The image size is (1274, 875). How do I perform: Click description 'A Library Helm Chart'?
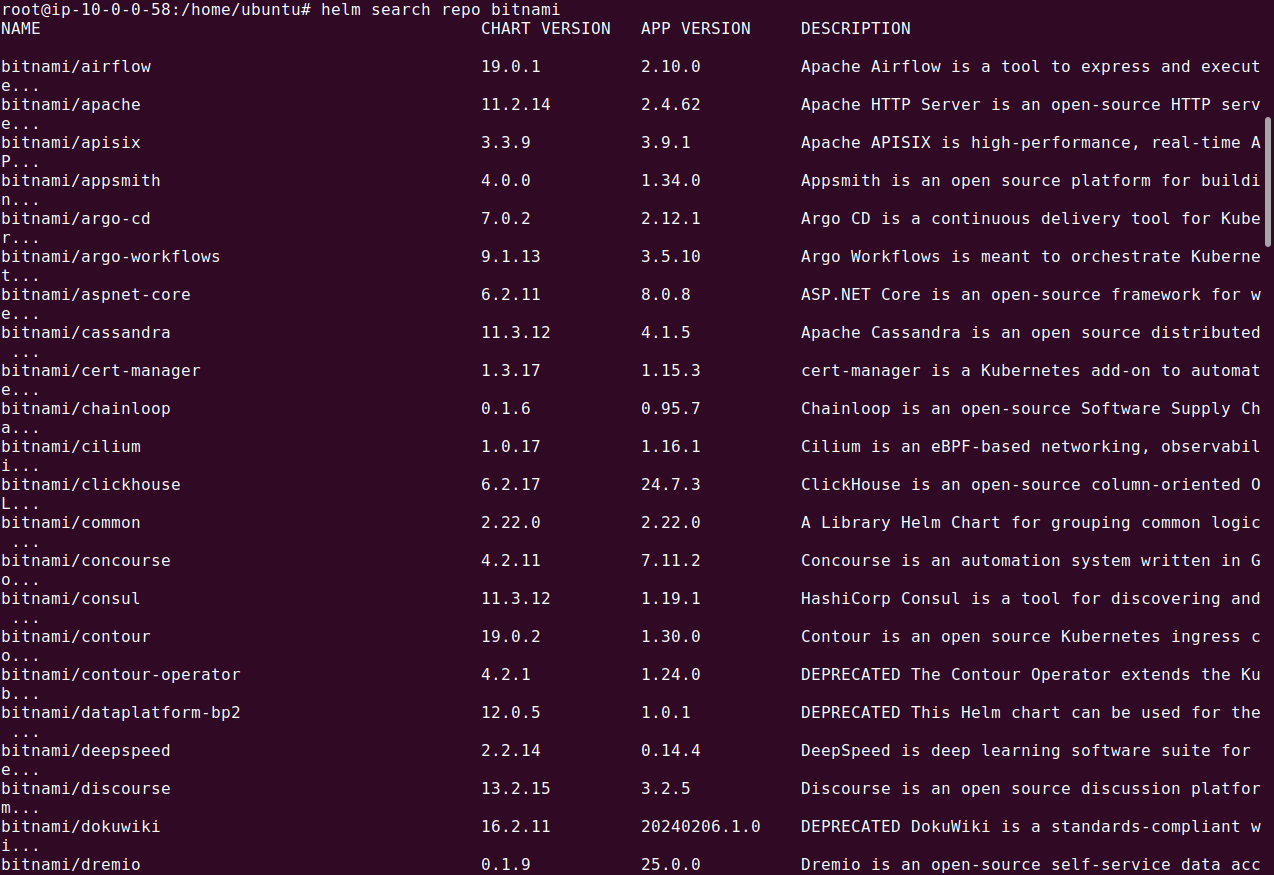pyautogui.click(x=901, y=523)
